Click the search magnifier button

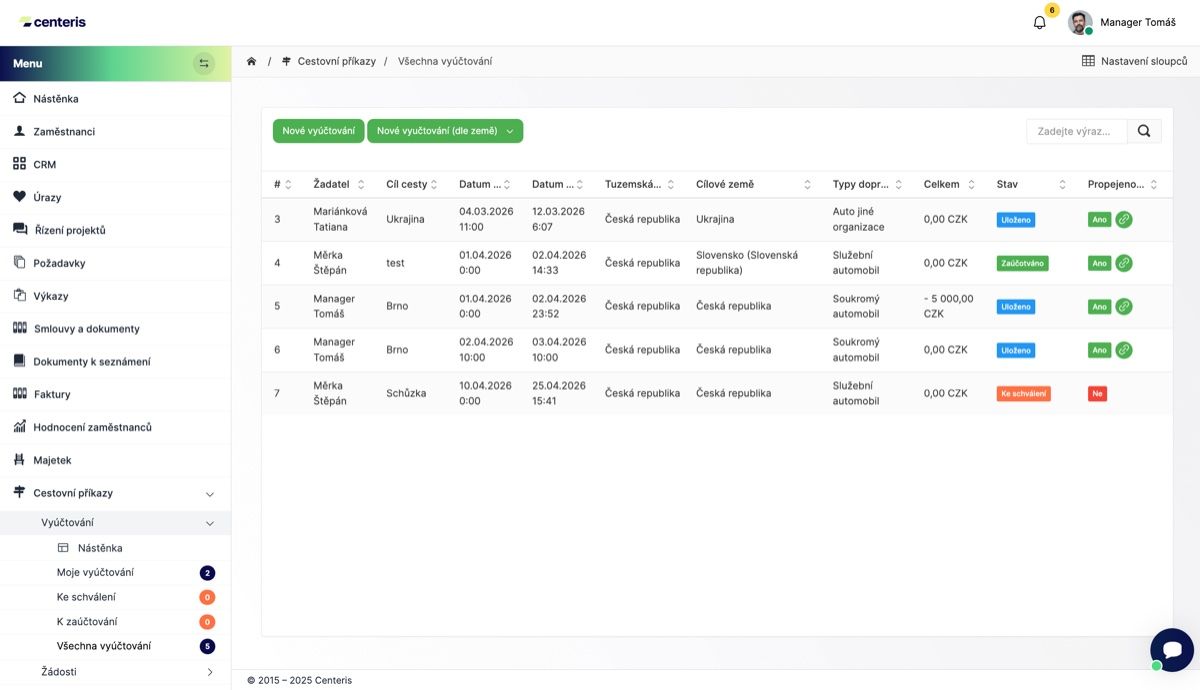(1144, 131)
